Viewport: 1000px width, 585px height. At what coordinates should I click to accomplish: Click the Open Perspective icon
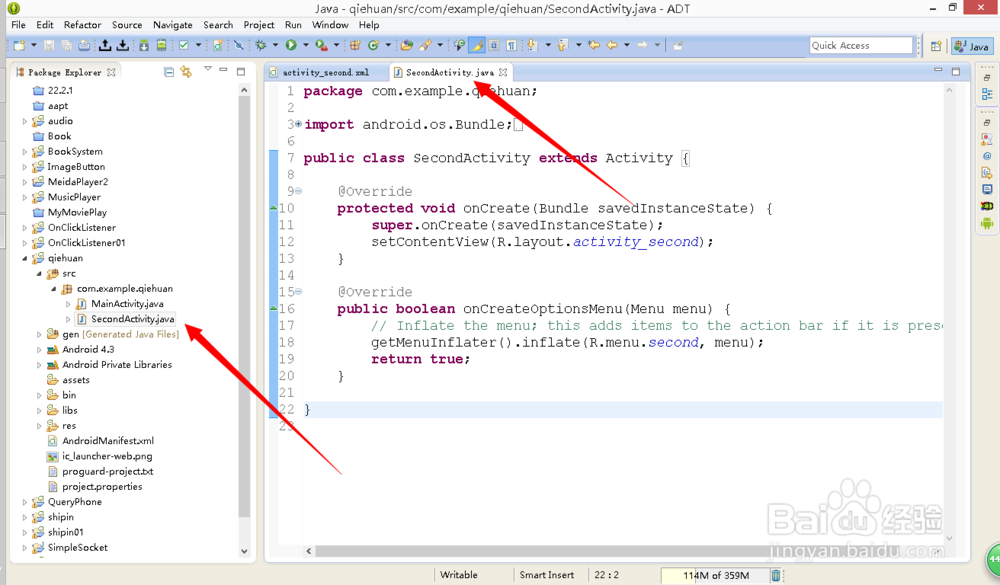(x=936, y=46)
